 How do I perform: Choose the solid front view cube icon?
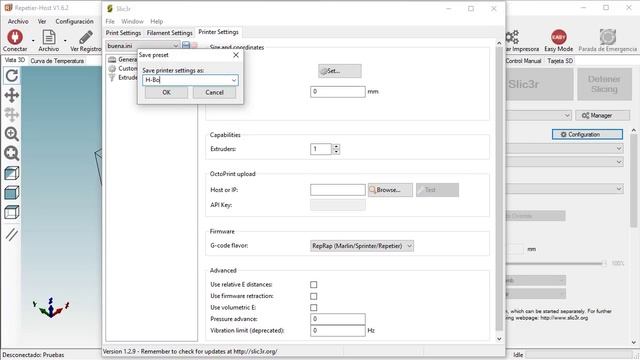(12, 193)
